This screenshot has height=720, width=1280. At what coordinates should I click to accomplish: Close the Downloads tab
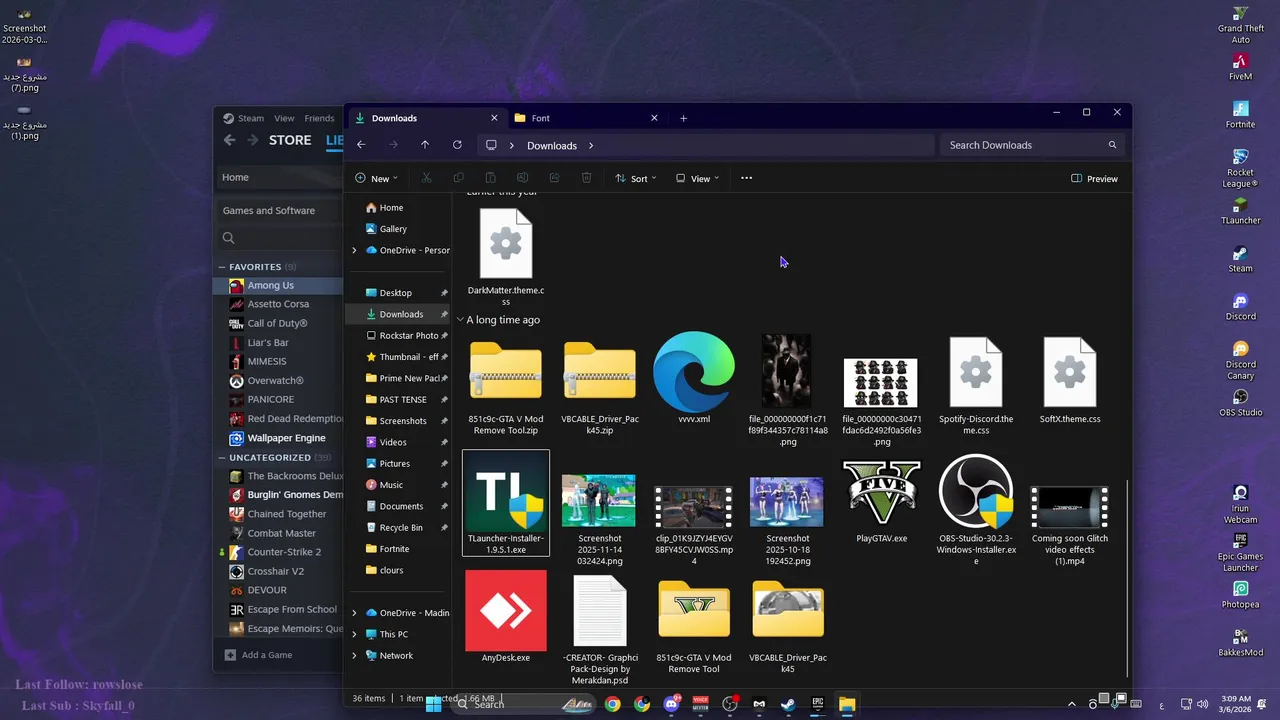[494, 118]
